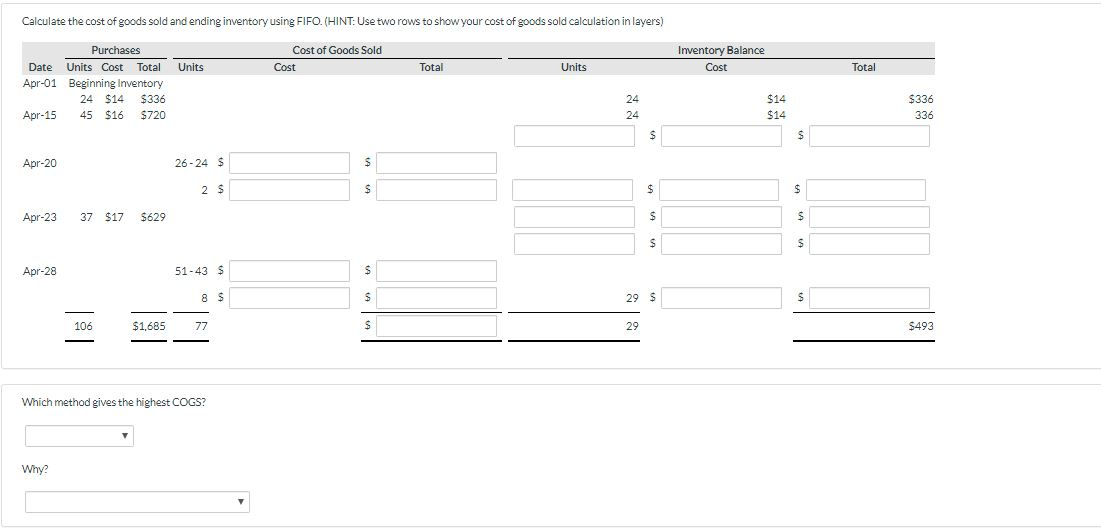1101x528 pixels.
Task: Focus the Apr-20 2-unit layer COGS Total field
Action: click(x=436, y=190)
